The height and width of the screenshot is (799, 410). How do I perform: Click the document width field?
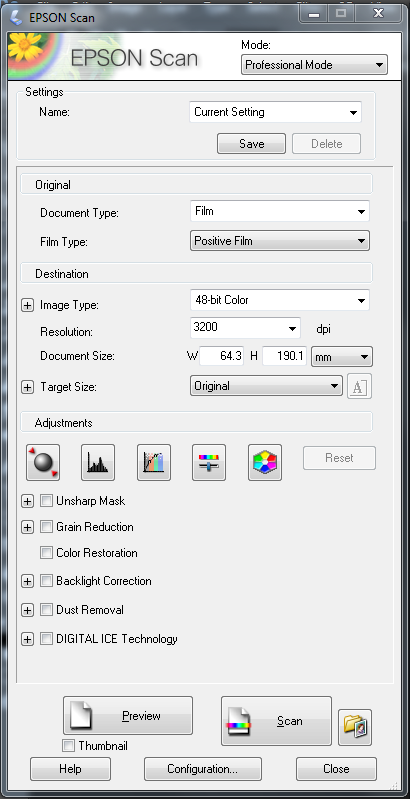[222, 356]
